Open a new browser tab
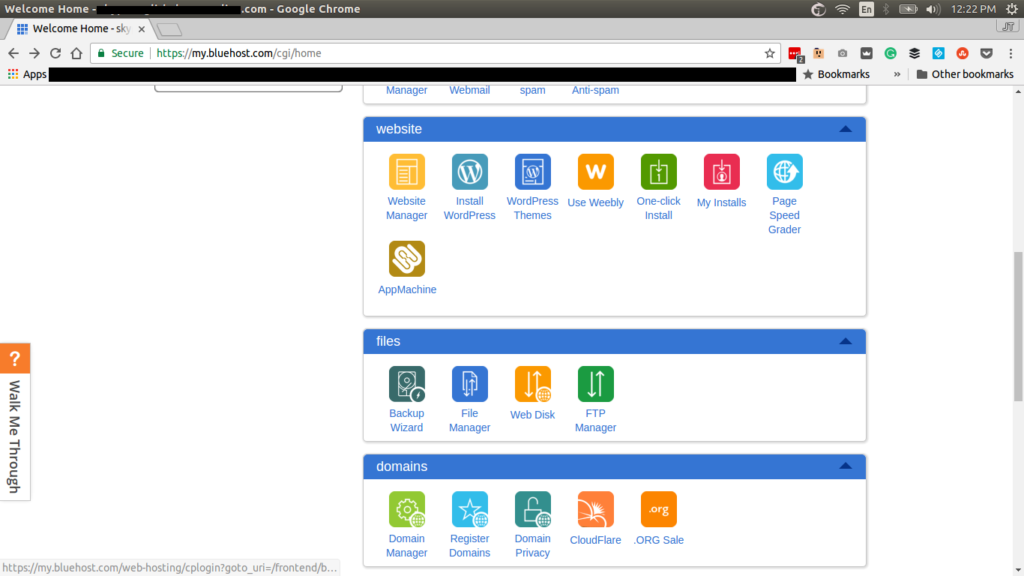 [x=169, y=29]
